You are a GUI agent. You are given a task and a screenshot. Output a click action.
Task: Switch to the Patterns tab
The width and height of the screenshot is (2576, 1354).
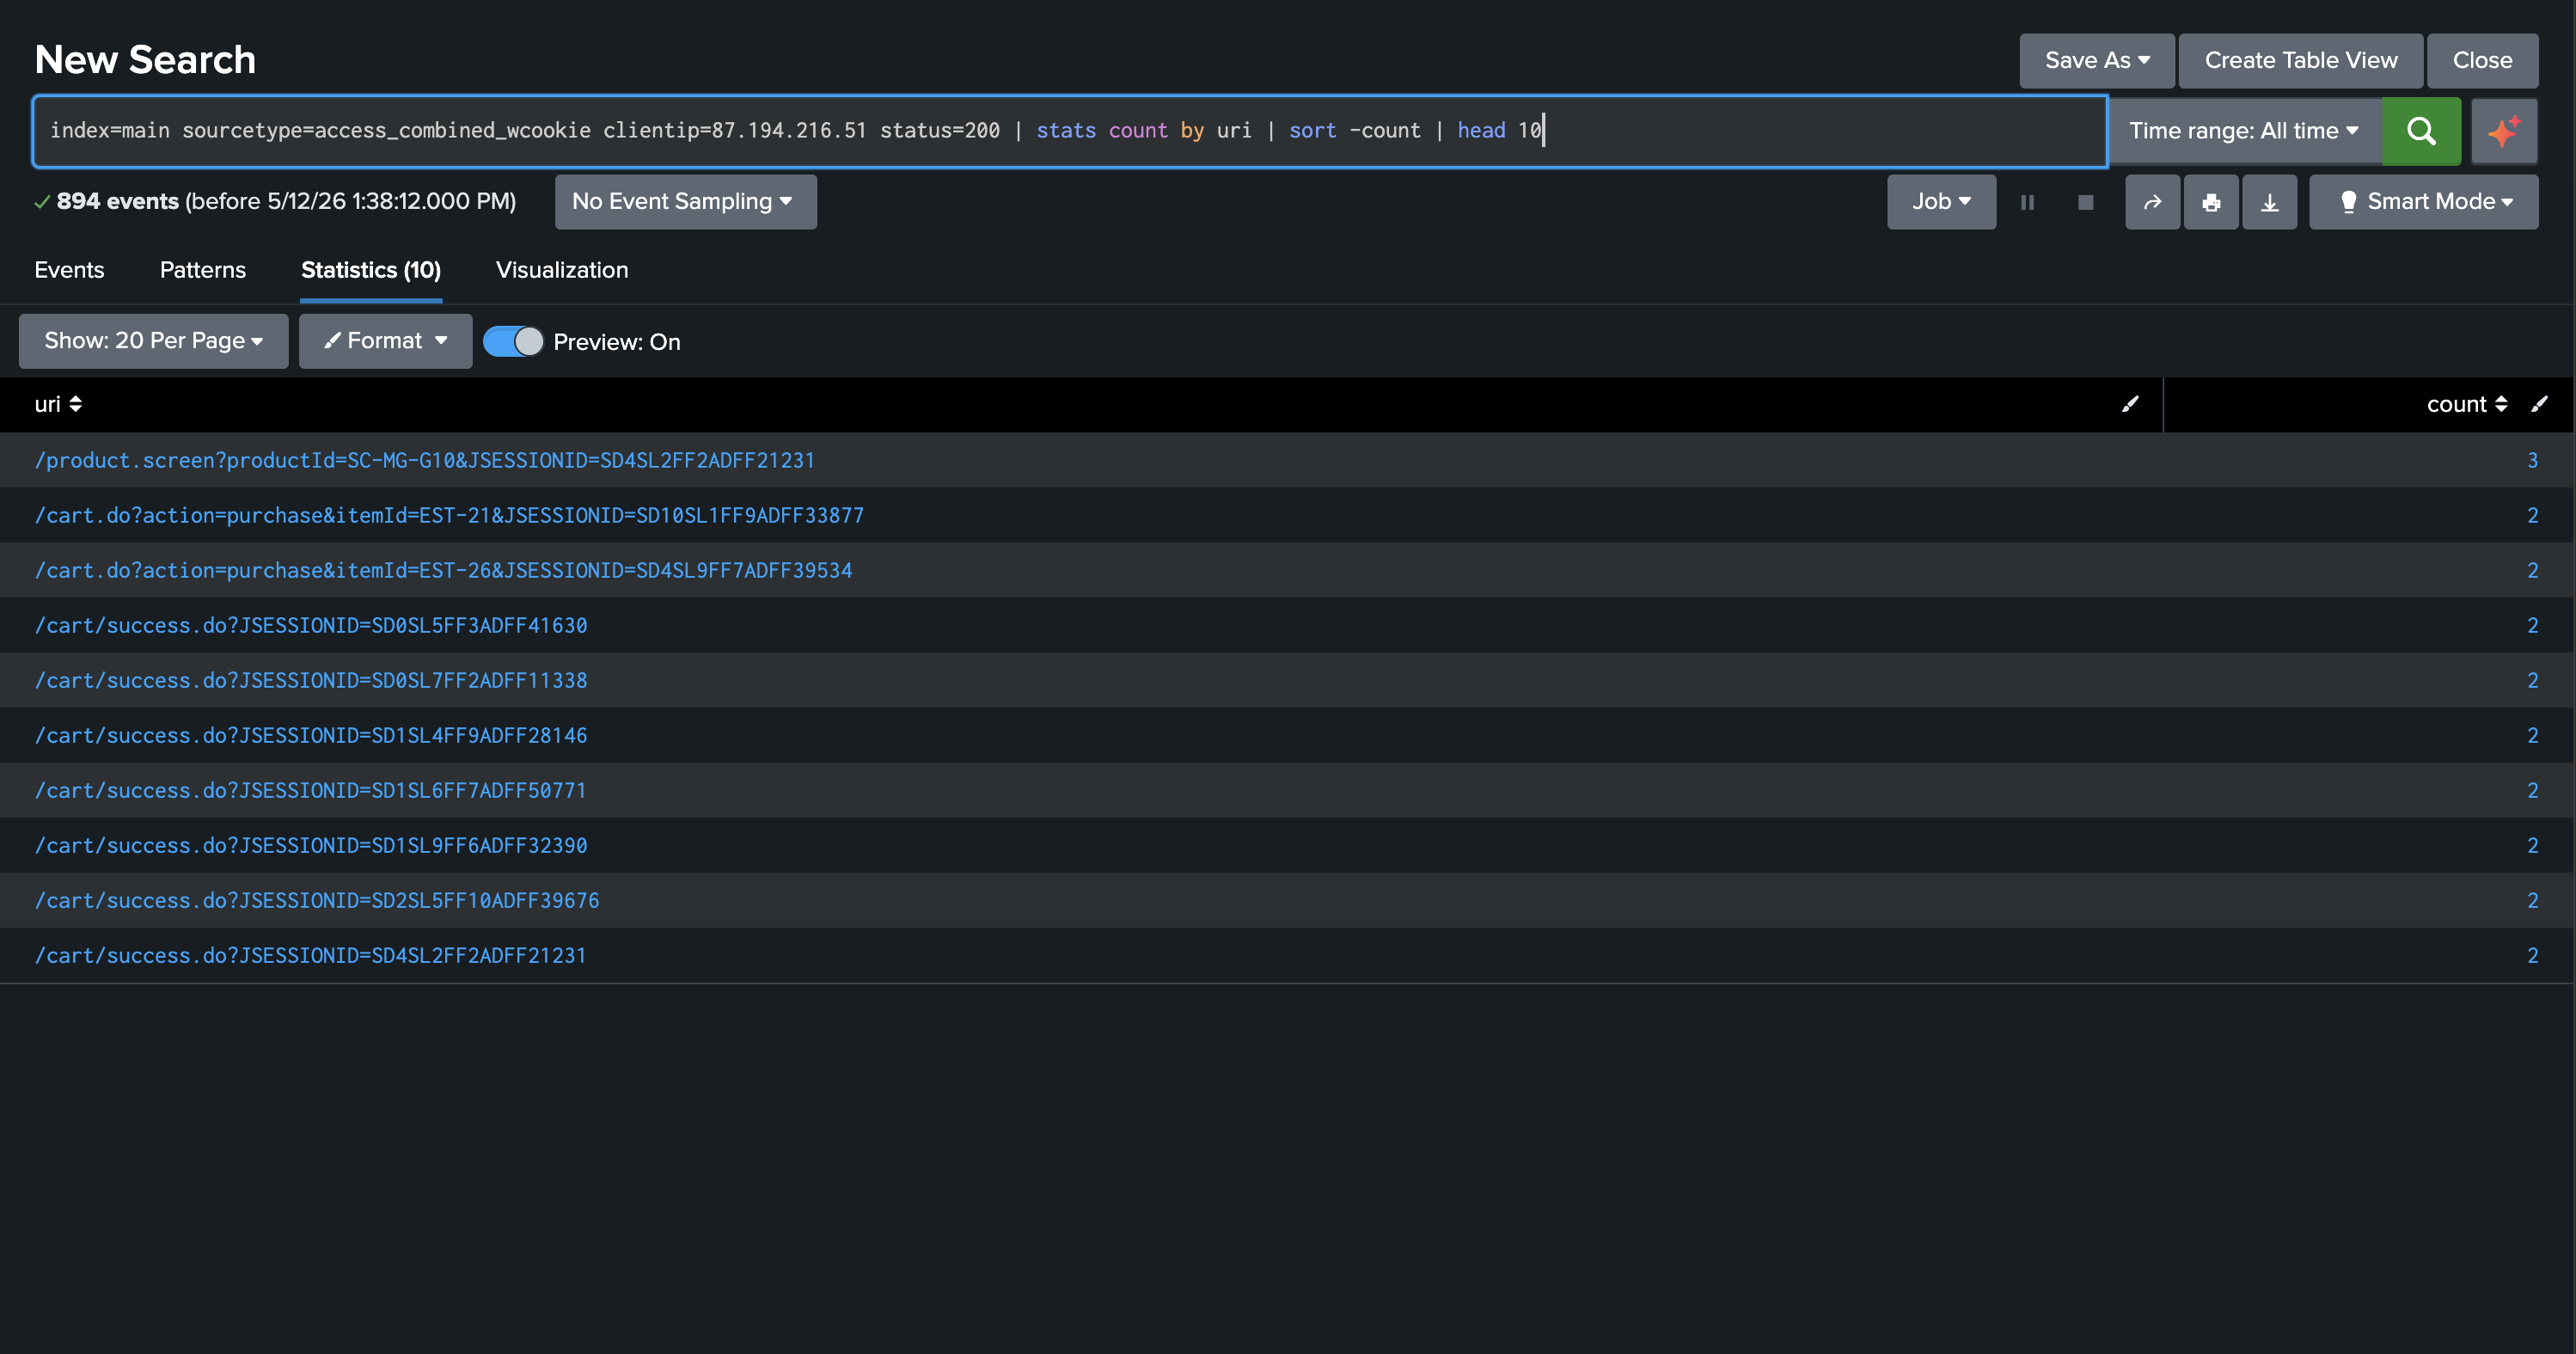click(x=203, y=270)
